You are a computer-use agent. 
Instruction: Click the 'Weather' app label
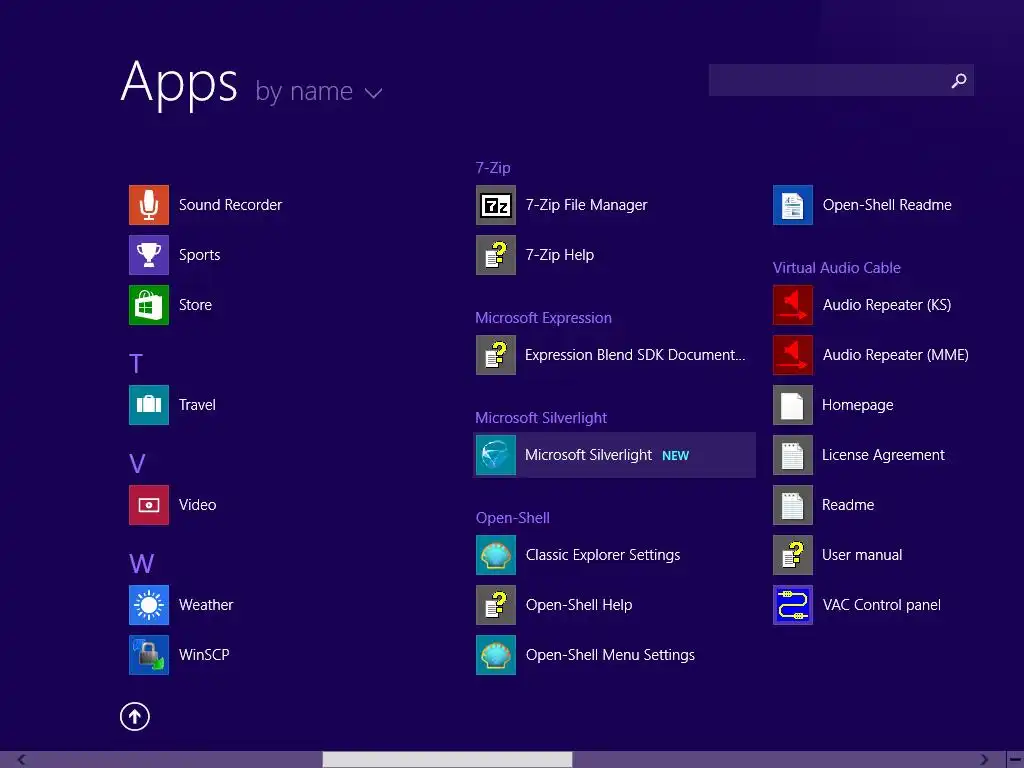point(206,605)
